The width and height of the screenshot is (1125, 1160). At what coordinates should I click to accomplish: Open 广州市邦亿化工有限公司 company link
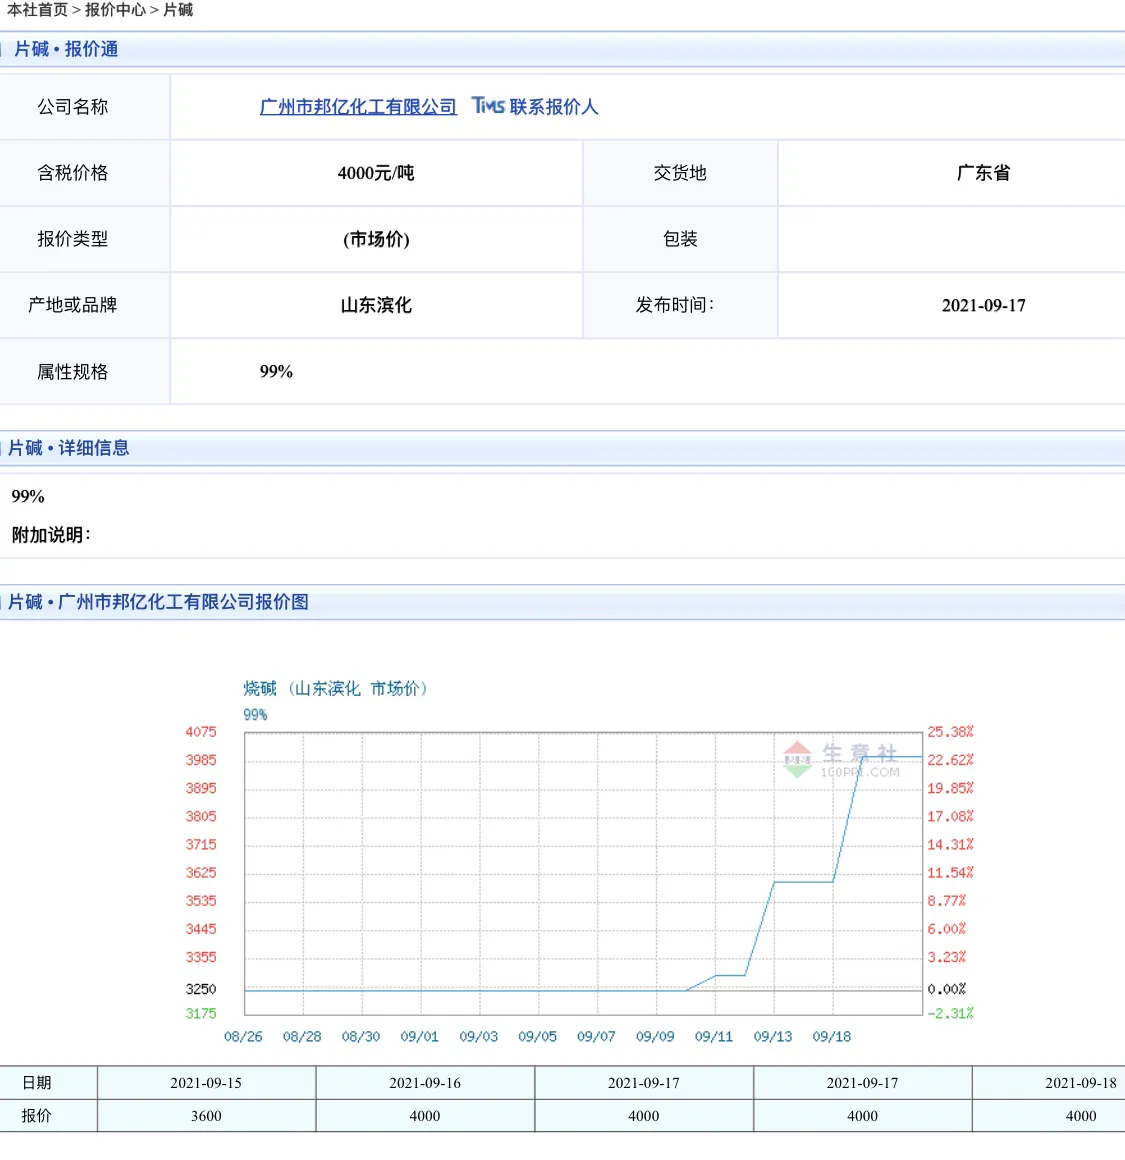tap(358, 107)
